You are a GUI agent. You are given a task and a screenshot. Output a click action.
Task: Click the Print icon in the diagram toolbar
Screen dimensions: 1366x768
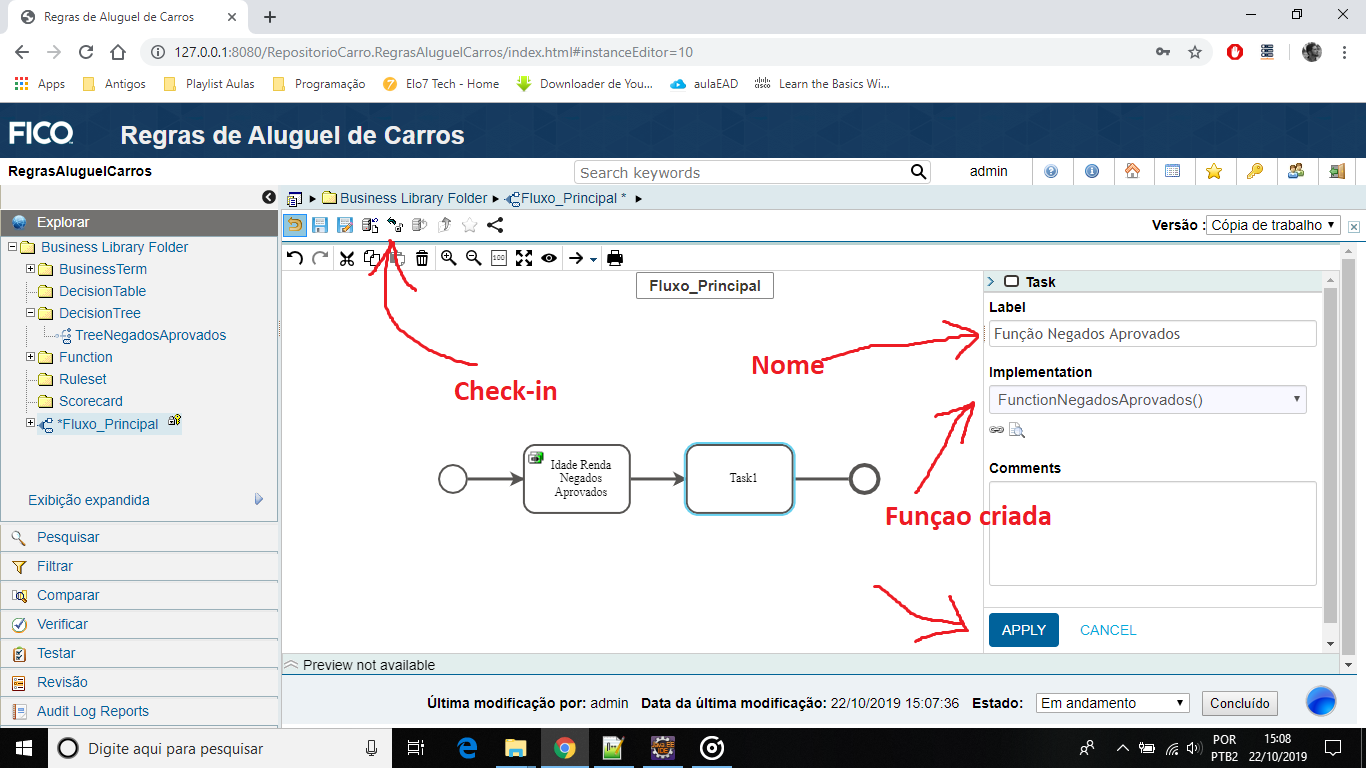coord(614,258)
